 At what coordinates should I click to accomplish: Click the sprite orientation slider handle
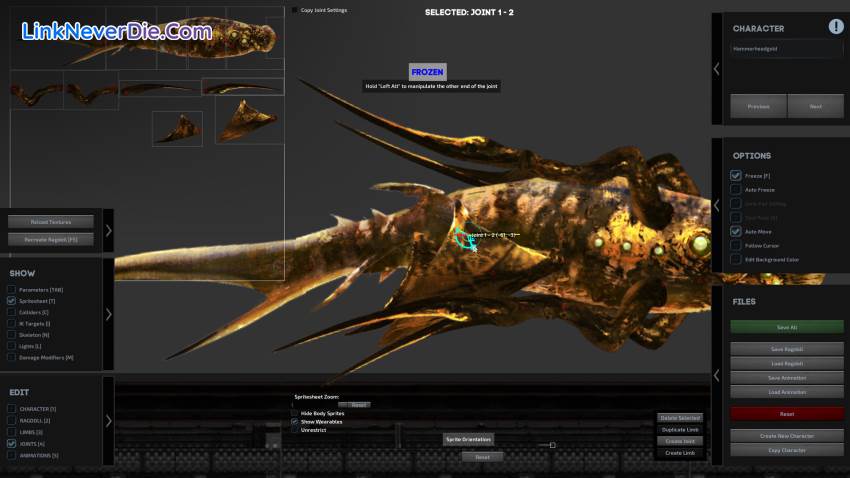pos(552,445)
